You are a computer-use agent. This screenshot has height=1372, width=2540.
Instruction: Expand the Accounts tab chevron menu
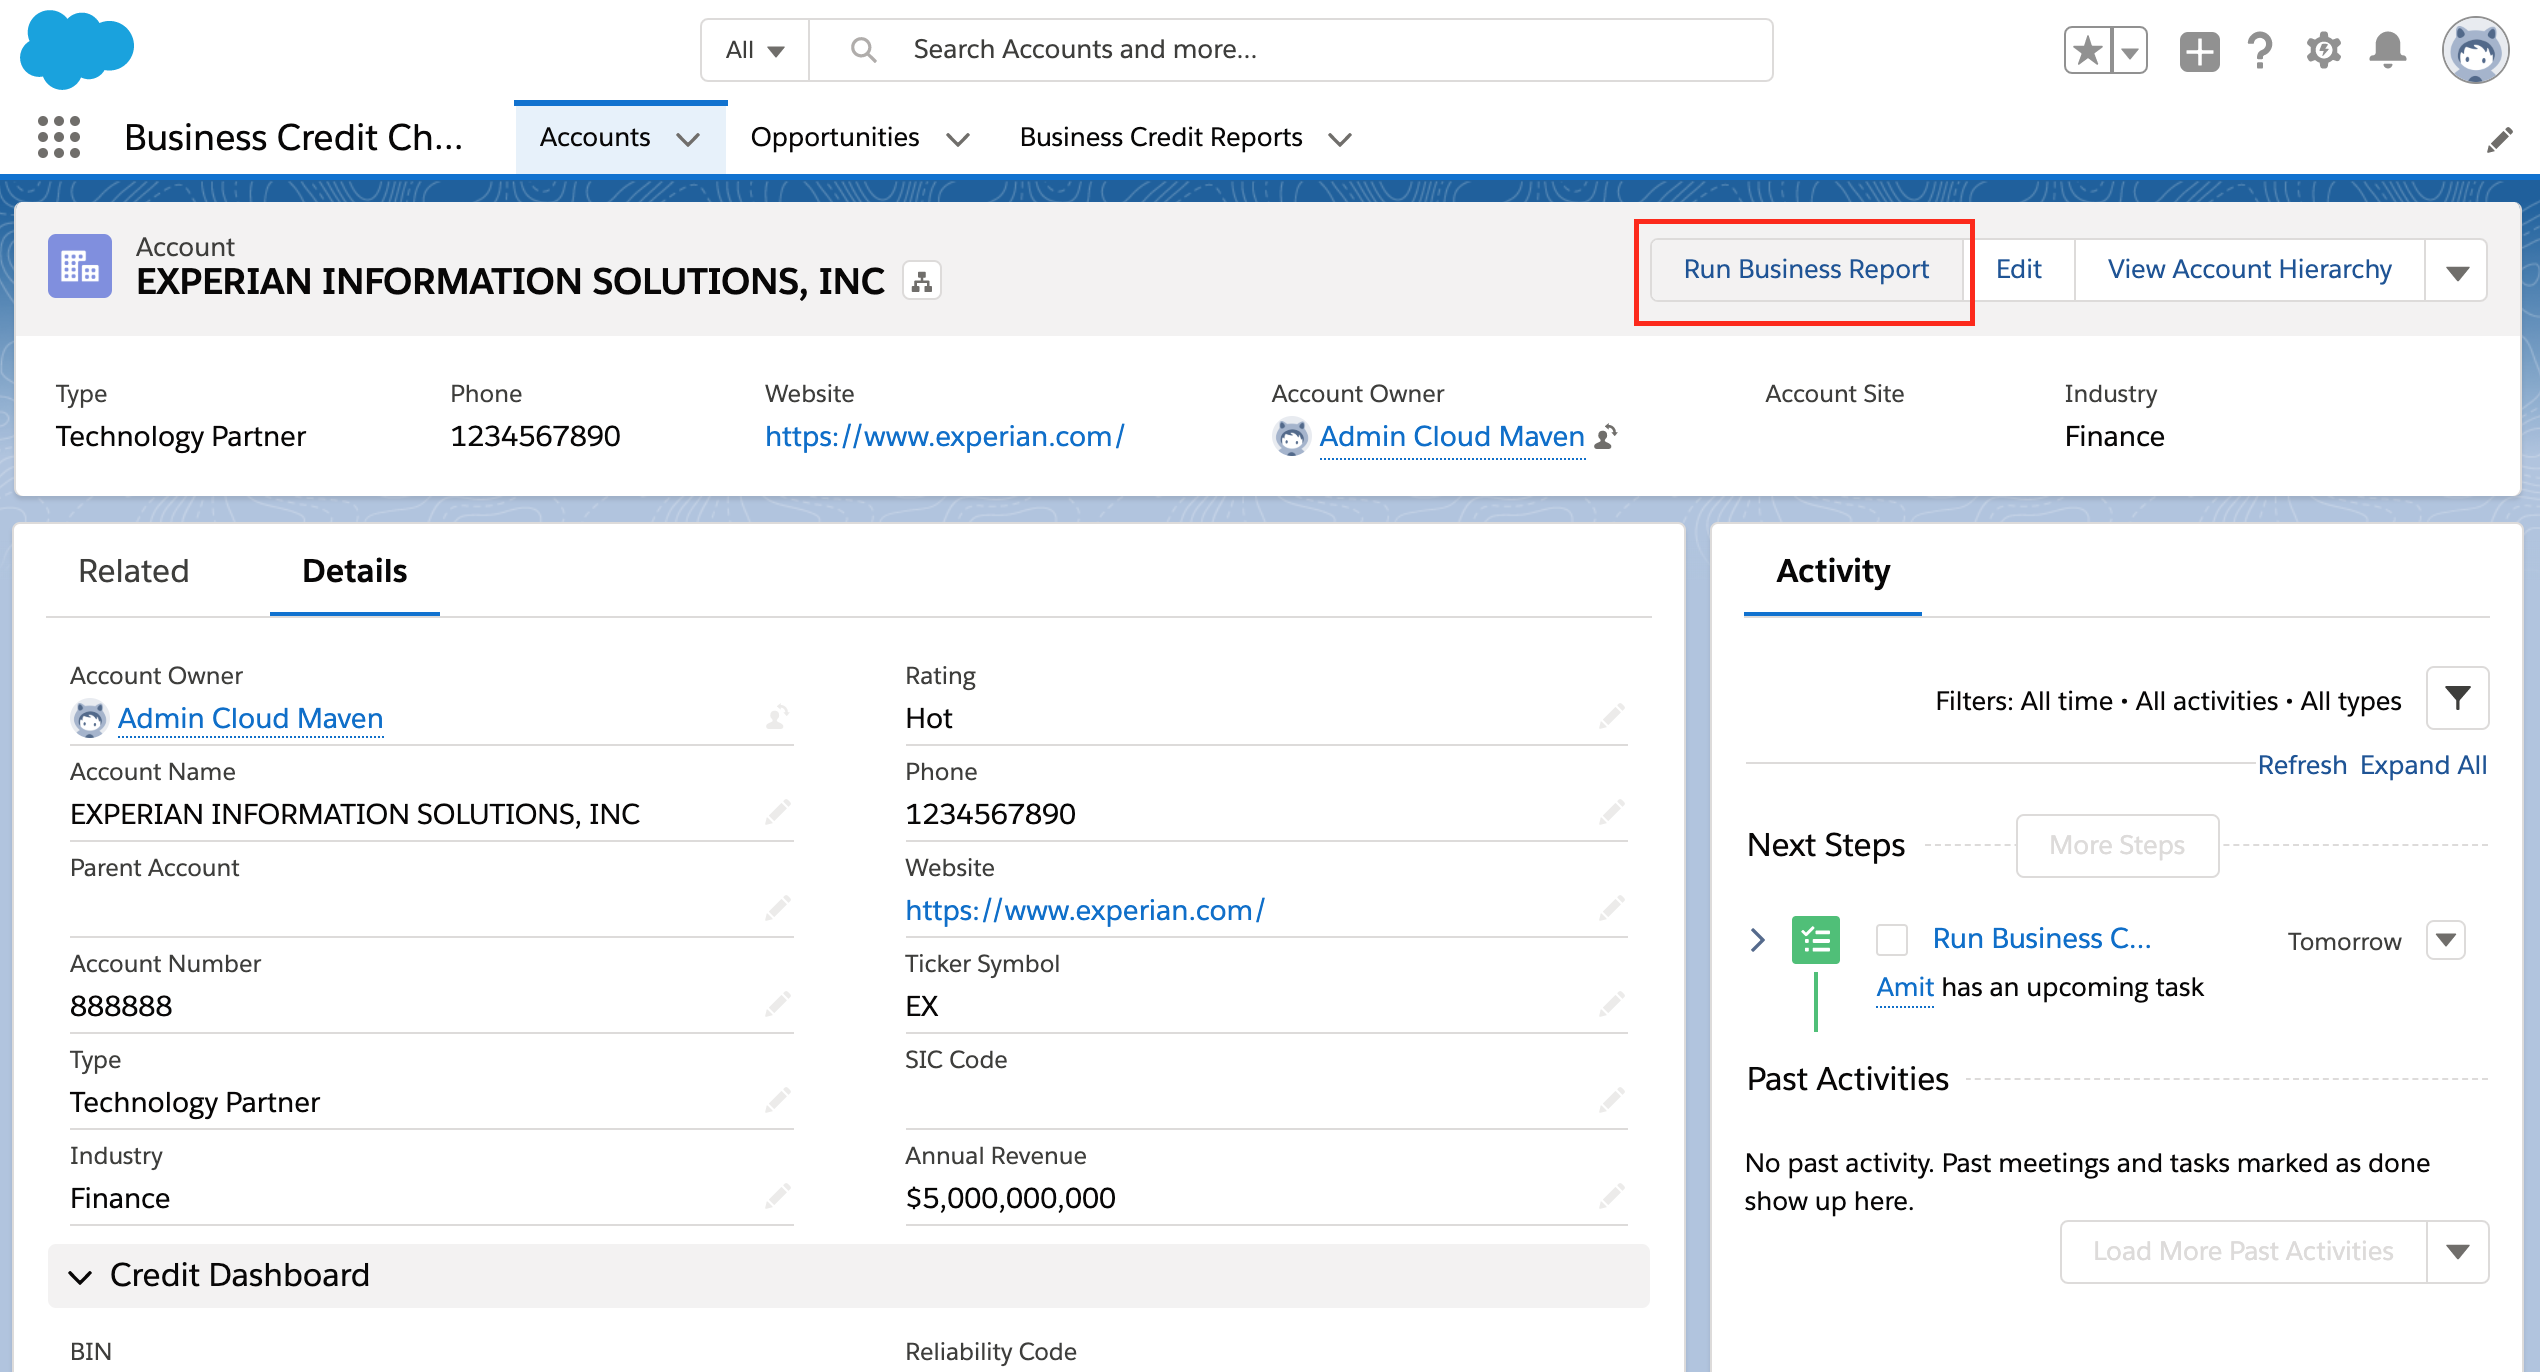689,139
